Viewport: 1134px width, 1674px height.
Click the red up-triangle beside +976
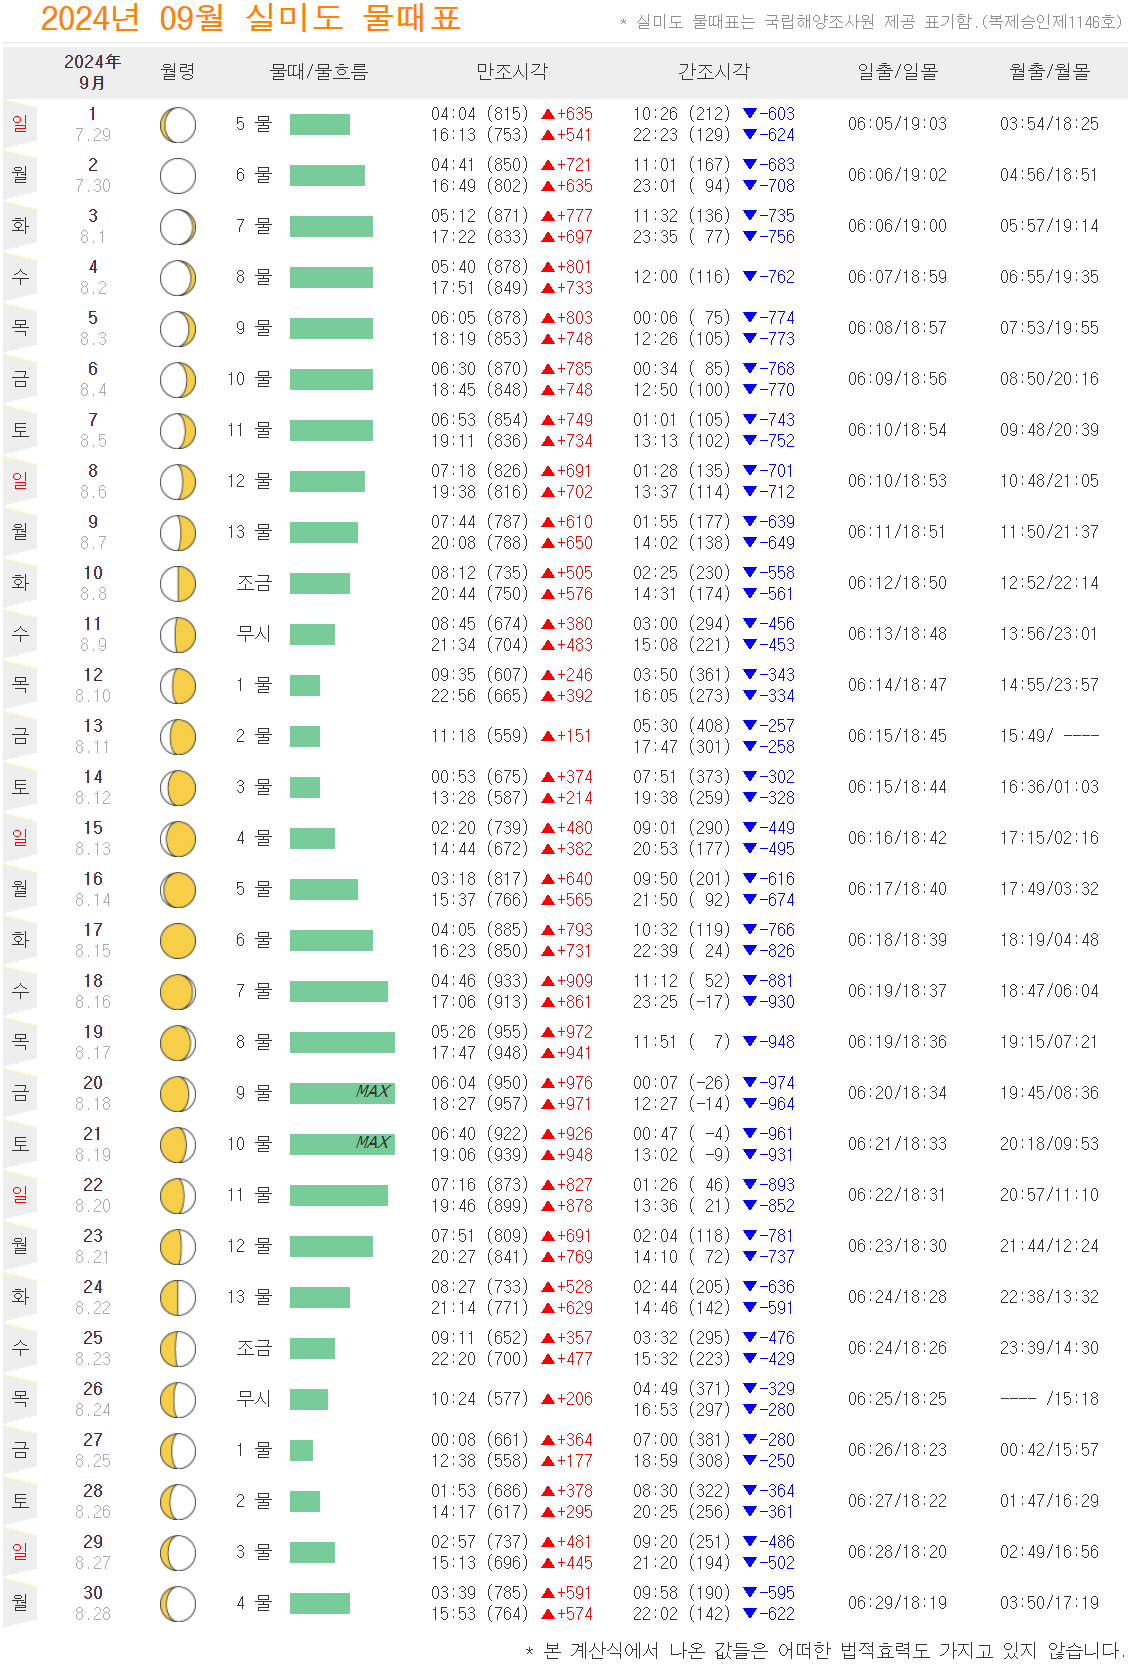[548, 1083]
